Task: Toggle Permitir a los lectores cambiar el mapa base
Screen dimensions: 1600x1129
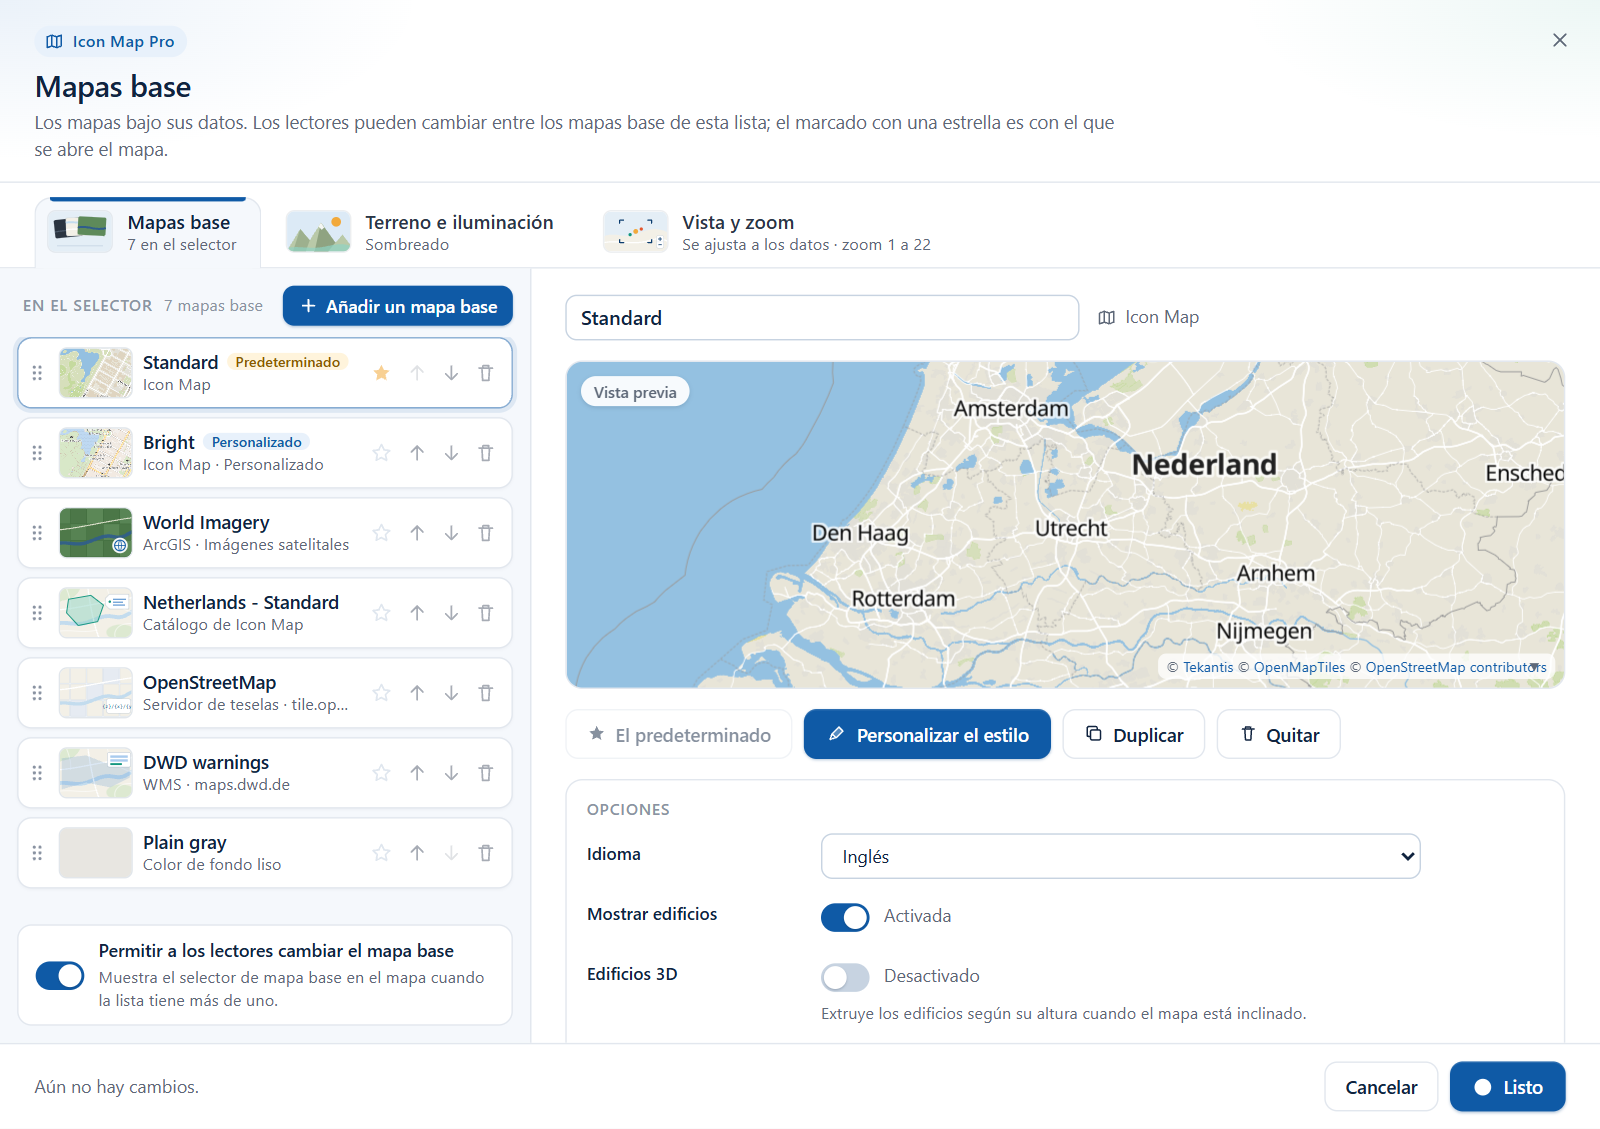Action: [60, 975]
